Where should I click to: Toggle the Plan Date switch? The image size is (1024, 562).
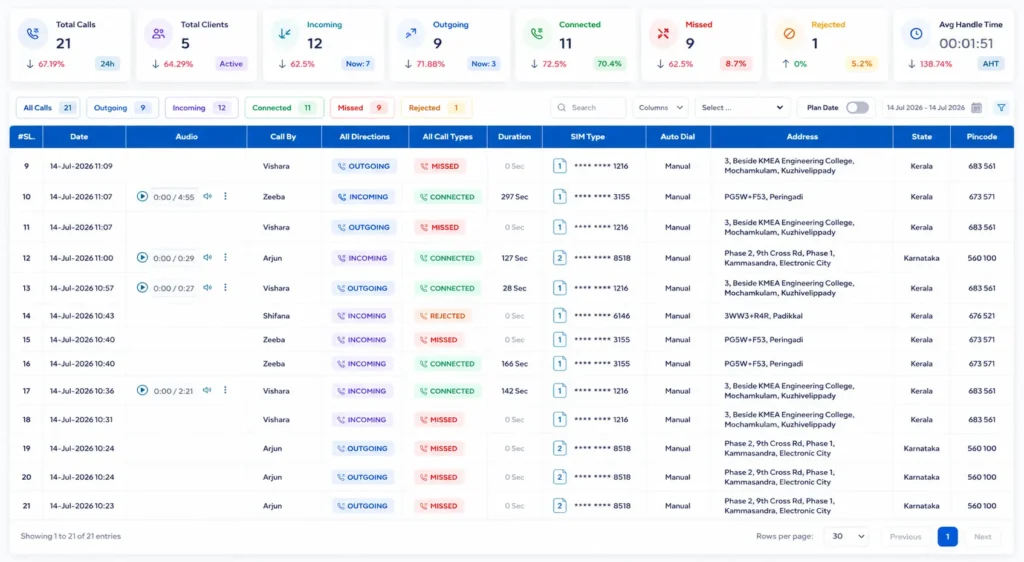(857, 108)
